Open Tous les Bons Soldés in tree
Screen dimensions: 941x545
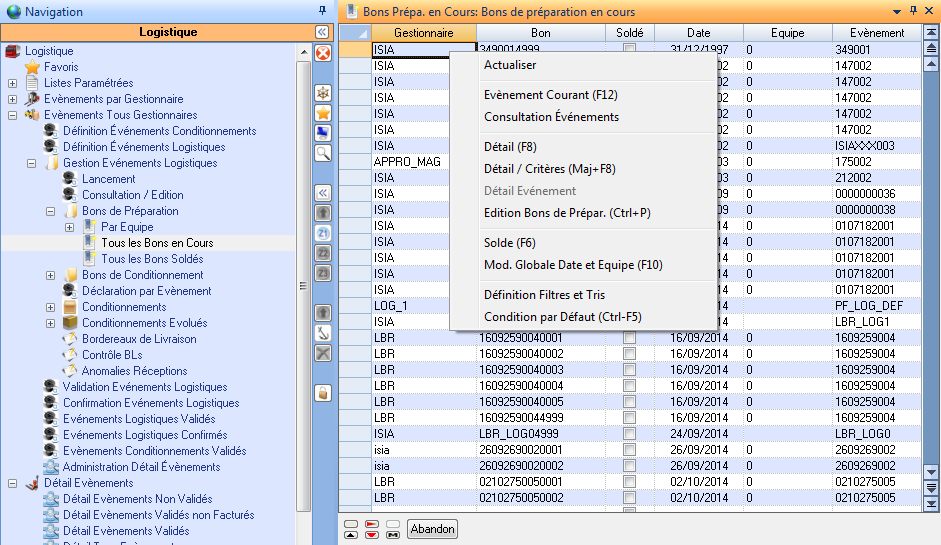[152, 259]
